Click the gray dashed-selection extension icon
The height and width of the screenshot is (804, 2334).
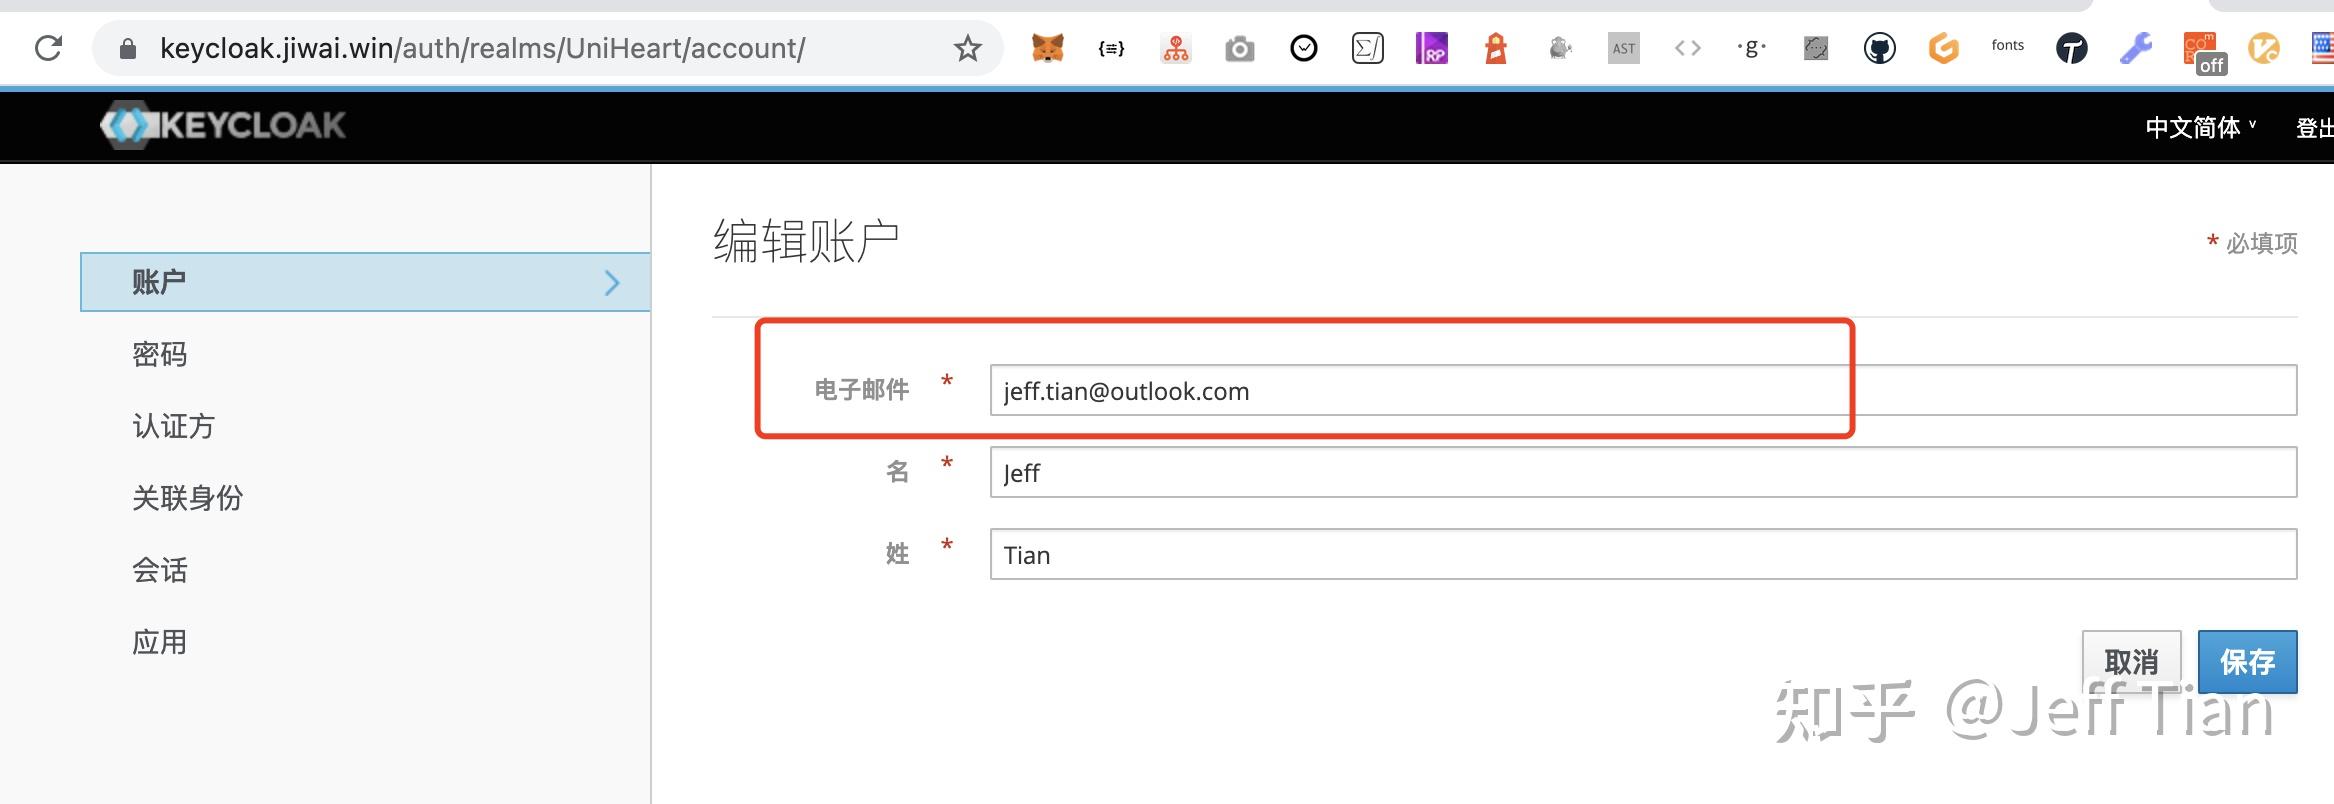[1816, 48]
